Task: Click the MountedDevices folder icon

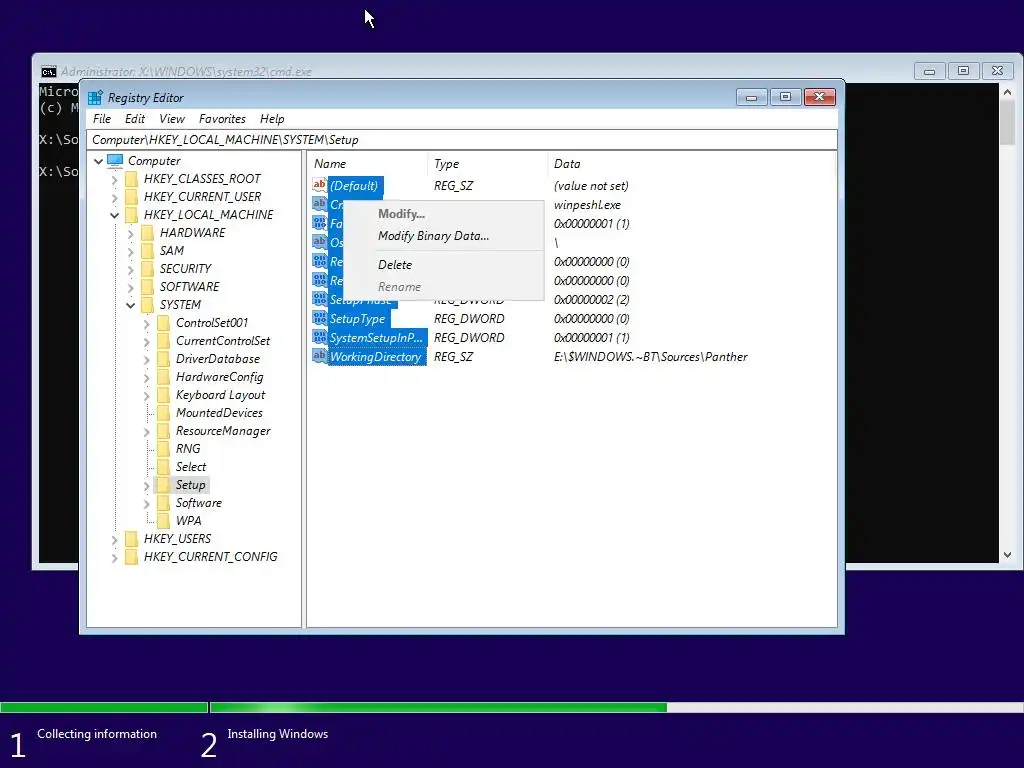Action: click(163, 413)
